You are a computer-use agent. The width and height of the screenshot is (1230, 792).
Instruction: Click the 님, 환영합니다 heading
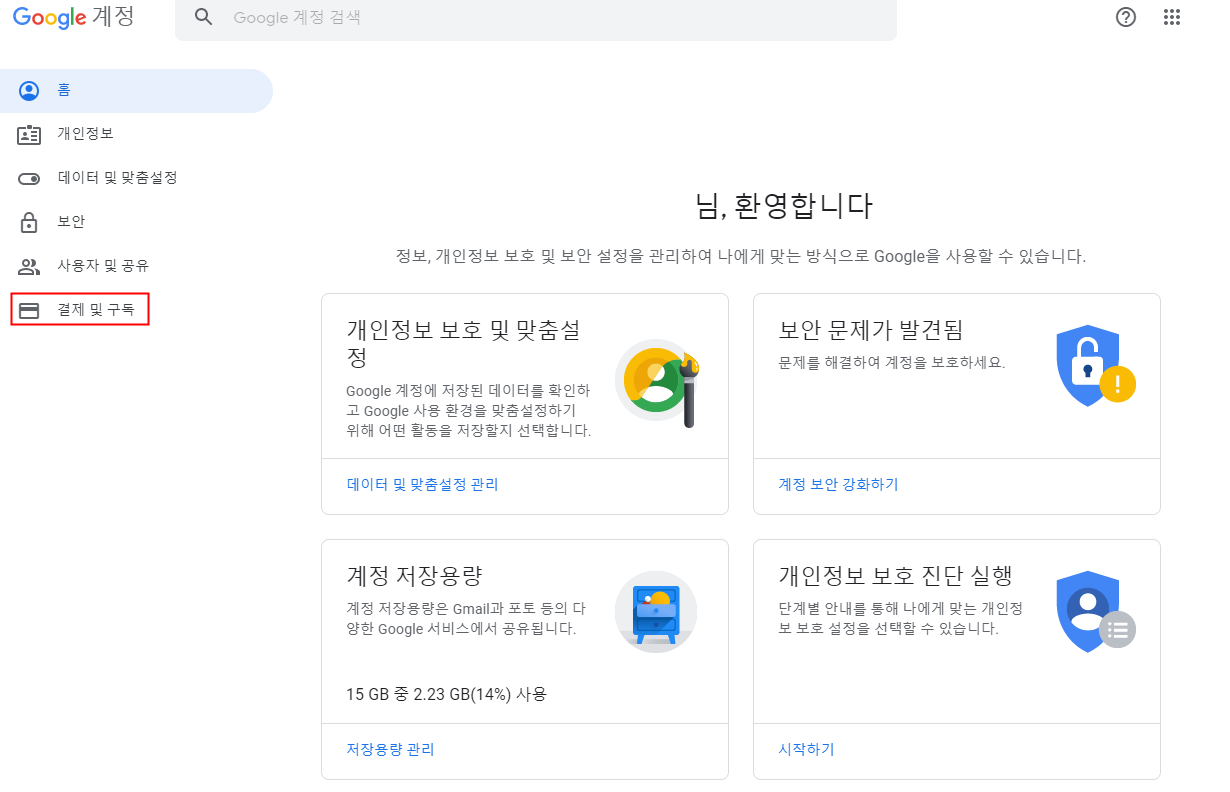(784, 207)
